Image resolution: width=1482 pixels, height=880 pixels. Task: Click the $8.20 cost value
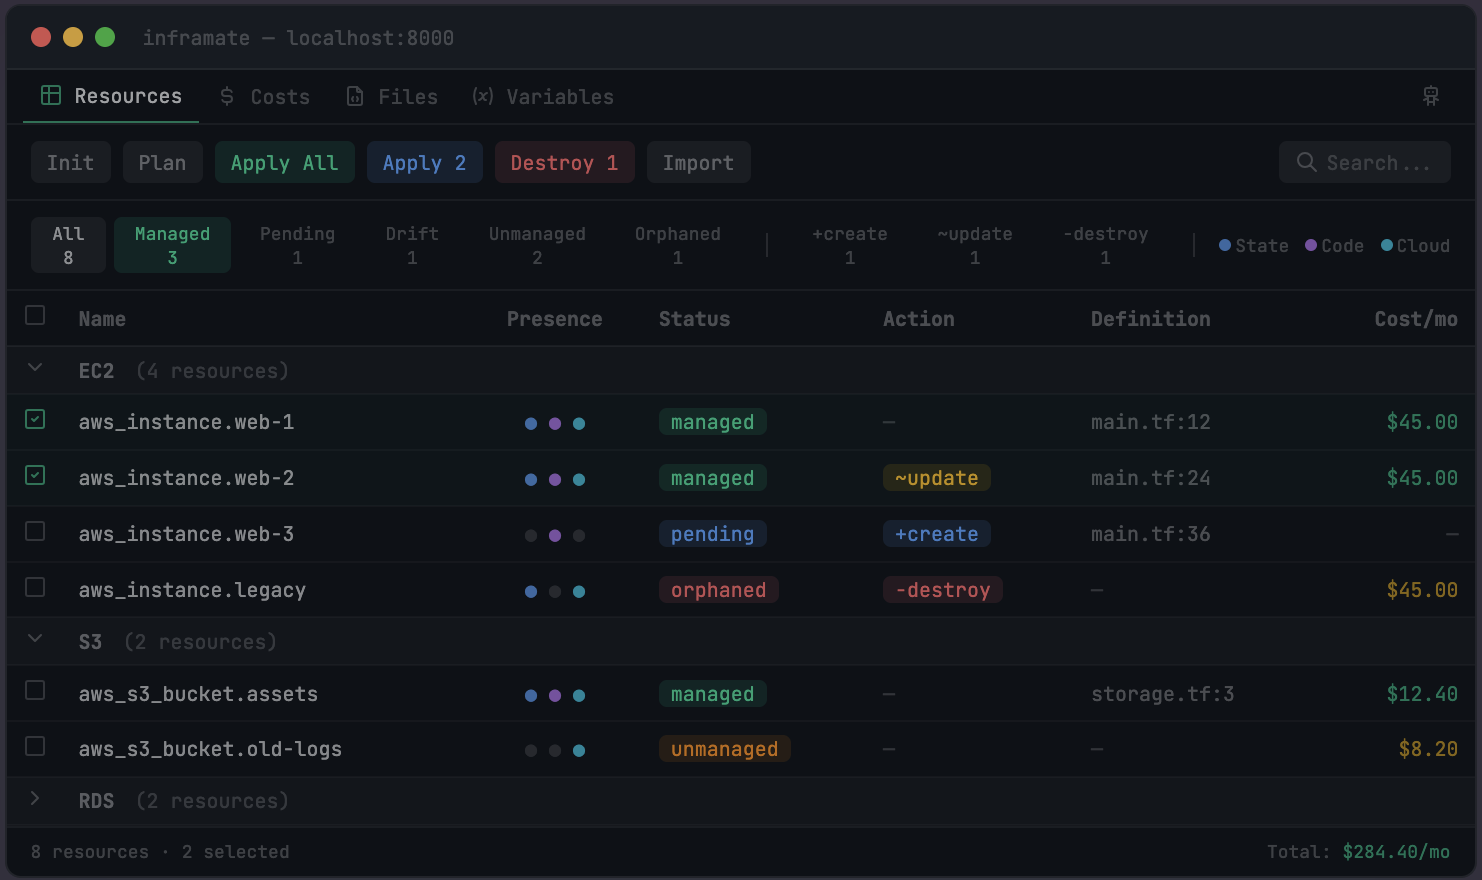pyautogui.click(x=1428, y=749)
